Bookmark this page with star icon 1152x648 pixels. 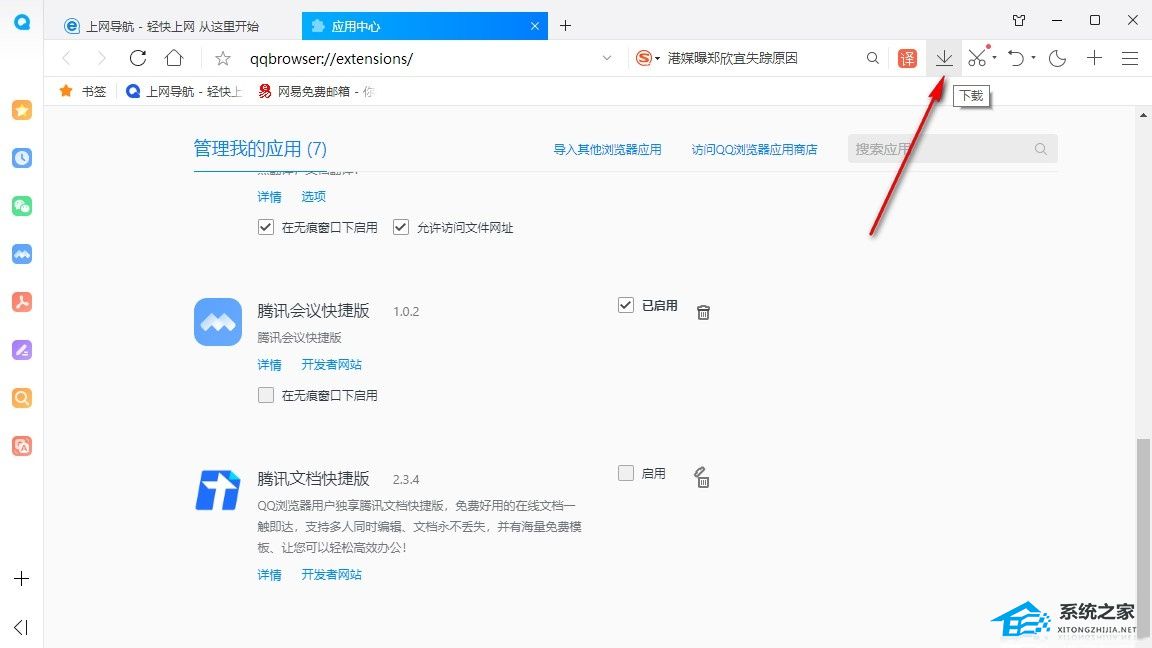(x=223, y=58)
